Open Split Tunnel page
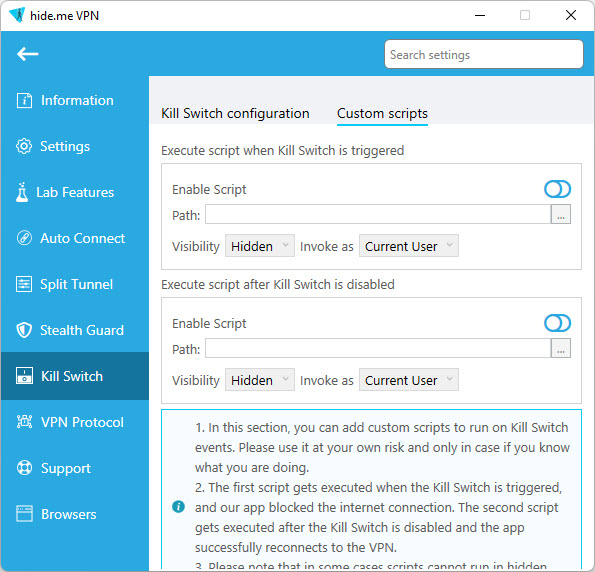Viewport: 595px width, 572px height. 75,284
